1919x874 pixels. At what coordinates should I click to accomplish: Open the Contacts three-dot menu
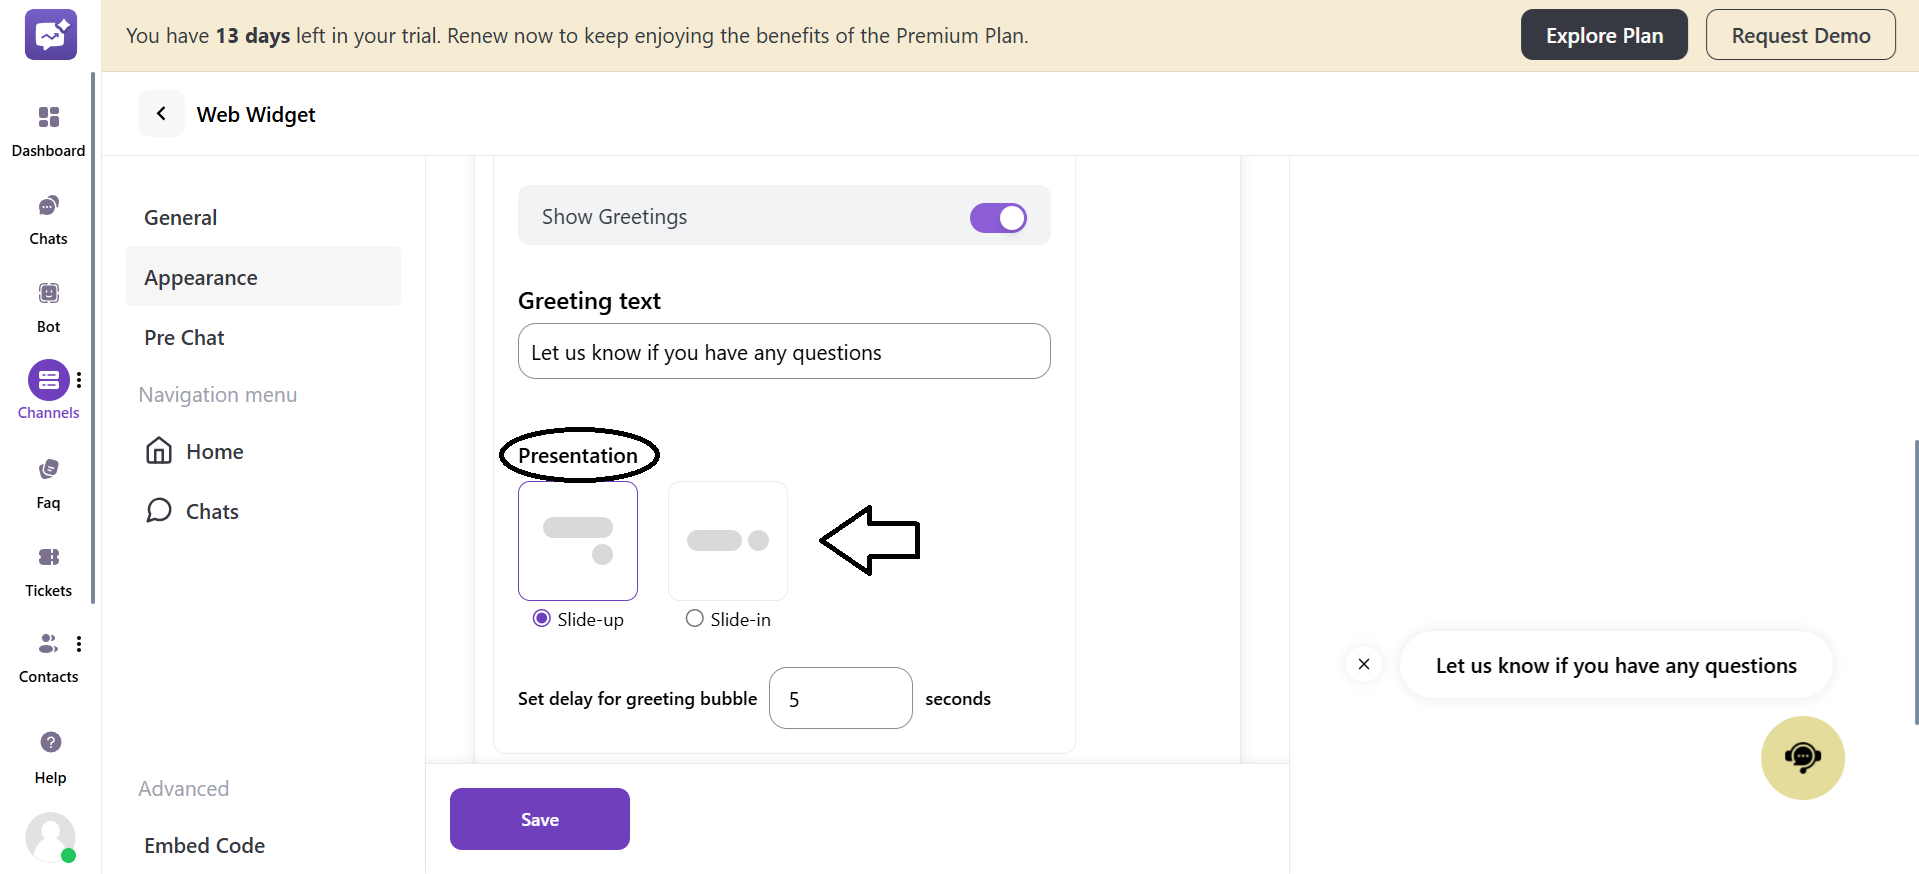point(79,644)
